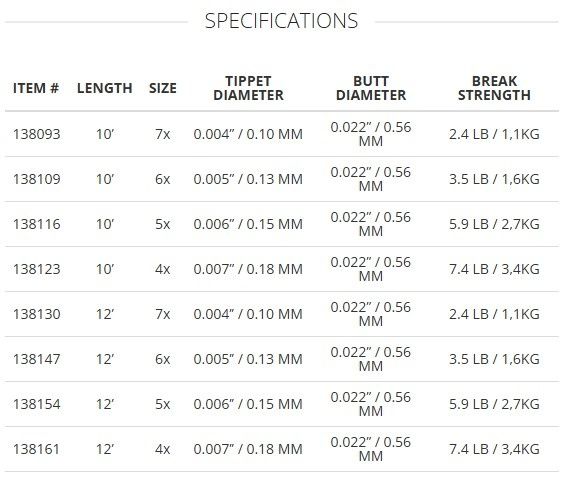Viewport: 565px width, 496px height.
Task: Click item number 138130
Action: (36, 314)
